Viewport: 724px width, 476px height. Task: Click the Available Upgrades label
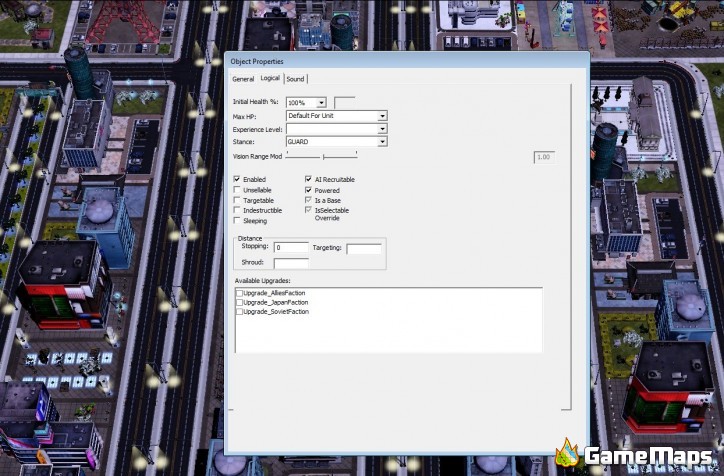262,281
